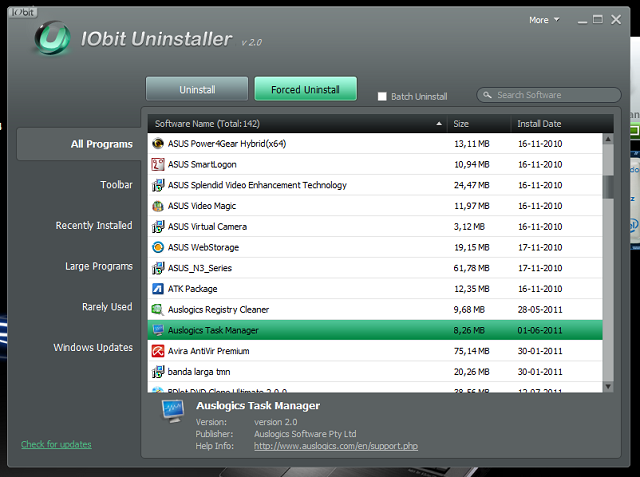
Task: Click the ASUS SmartLogon icon
Action: 158,164
